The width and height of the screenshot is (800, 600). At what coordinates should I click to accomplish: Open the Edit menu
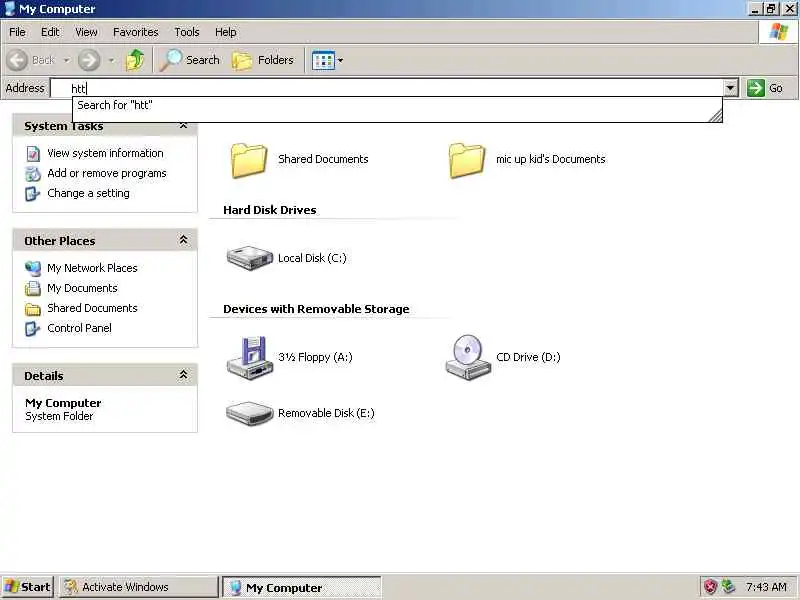pos(50,32)
